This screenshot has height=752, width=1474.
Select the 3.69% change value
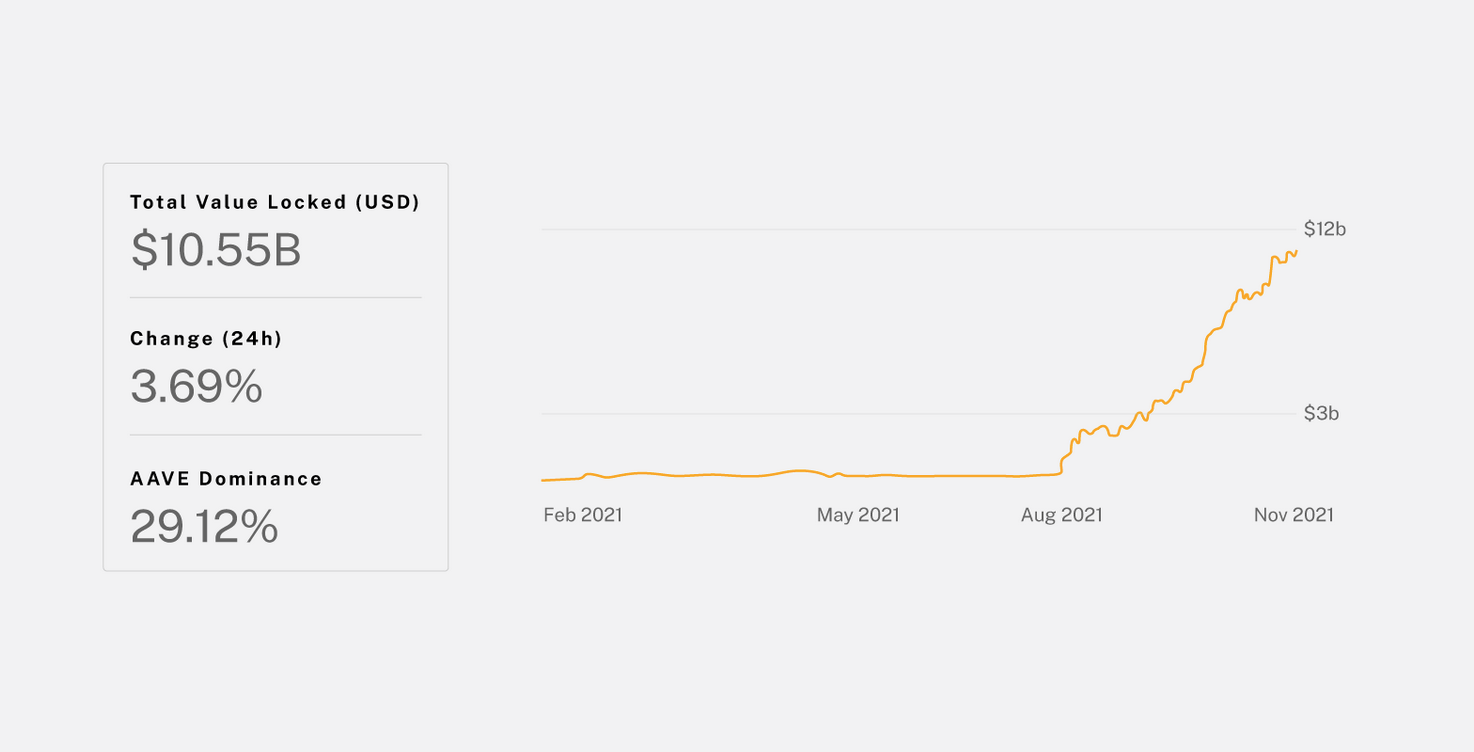196,386
